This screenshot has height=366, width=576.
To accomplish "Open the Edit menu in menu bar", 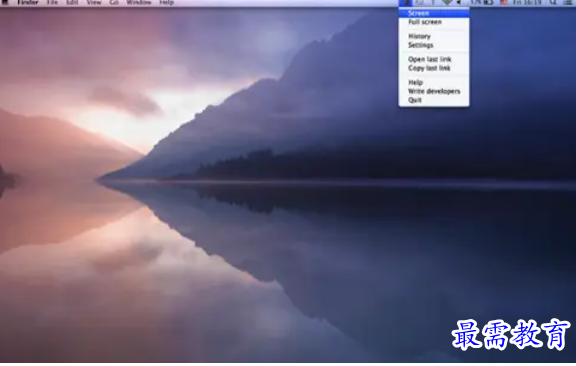I will [72, 2].
